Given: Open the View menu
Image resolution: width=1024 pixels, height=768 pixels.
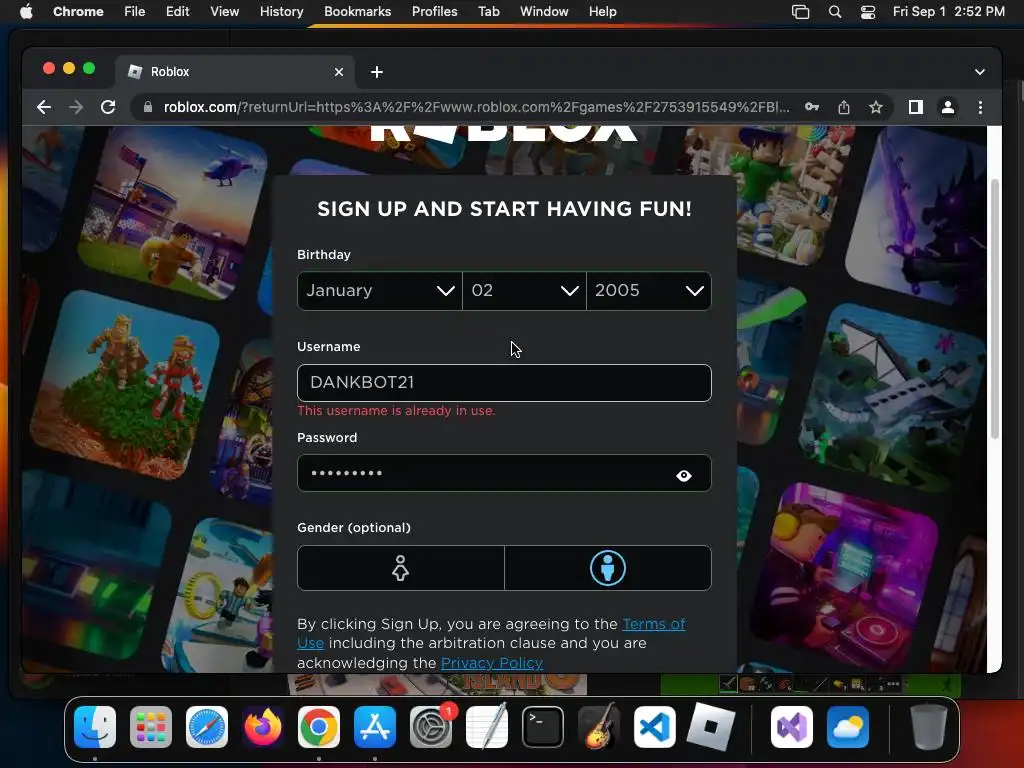Looking at the screenshot, I should pos(225,12).
